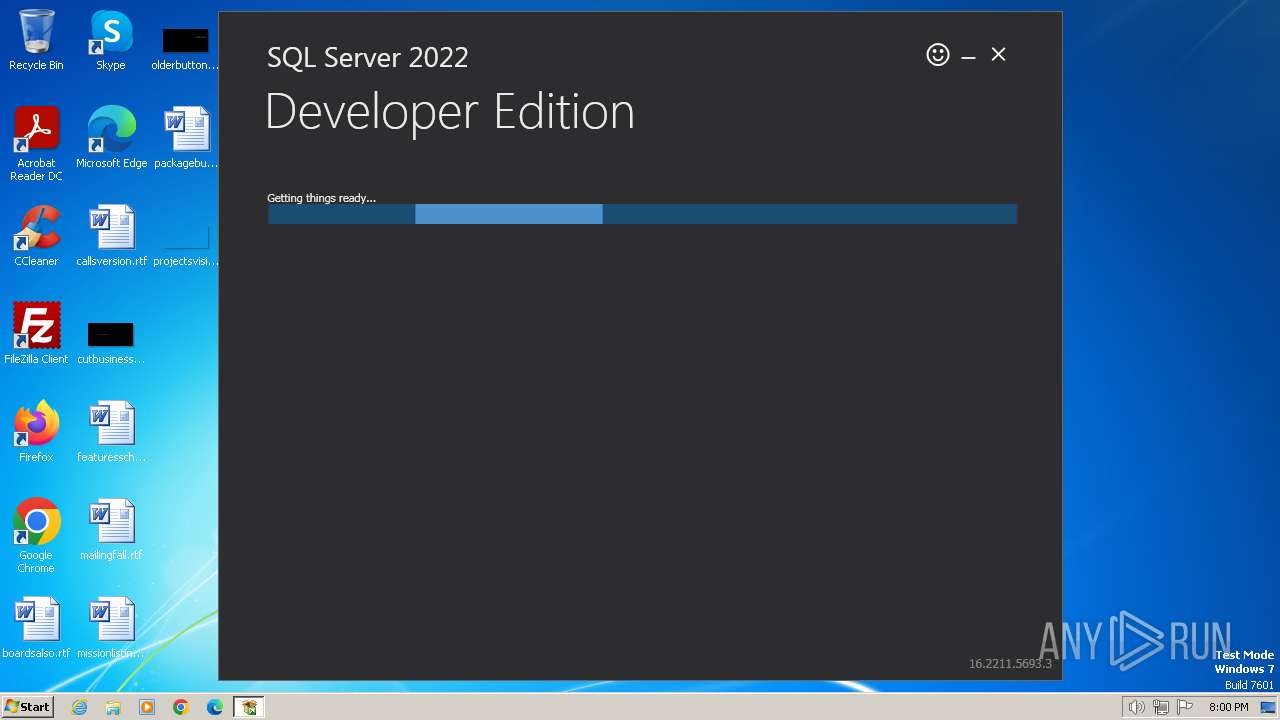Open Internet Explorer from taskbar
This screenshot has height=720, width=1280.
(79, 707)
